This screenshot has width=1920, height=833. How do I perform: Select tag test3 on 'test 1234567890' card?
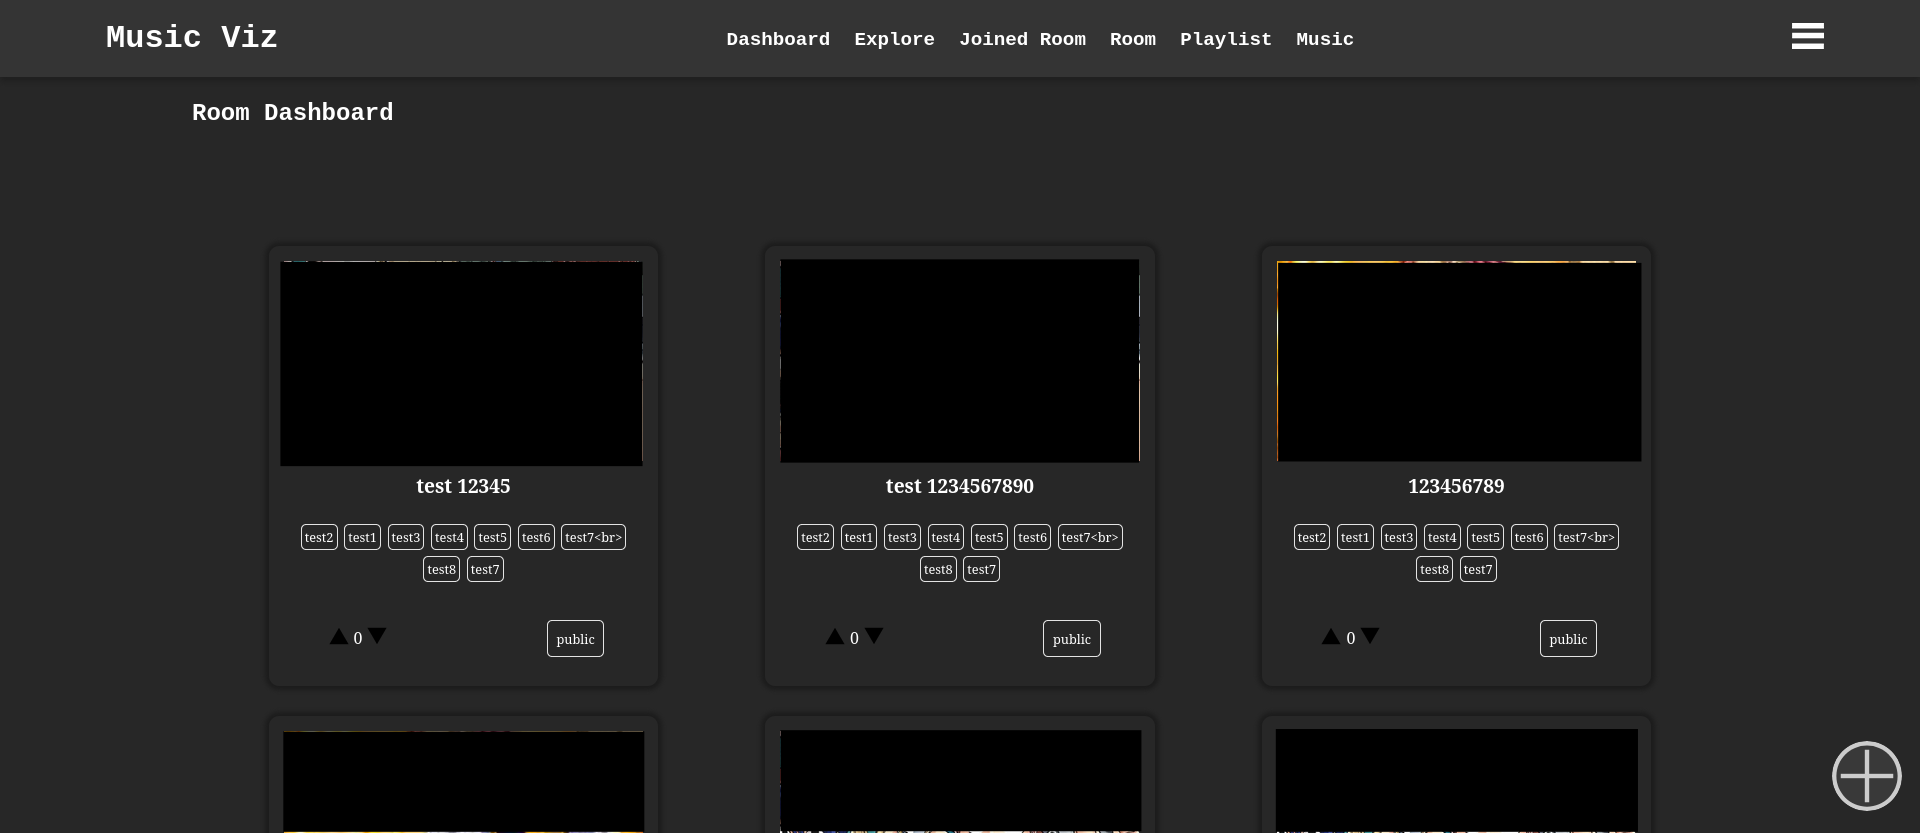pos(902,537)
